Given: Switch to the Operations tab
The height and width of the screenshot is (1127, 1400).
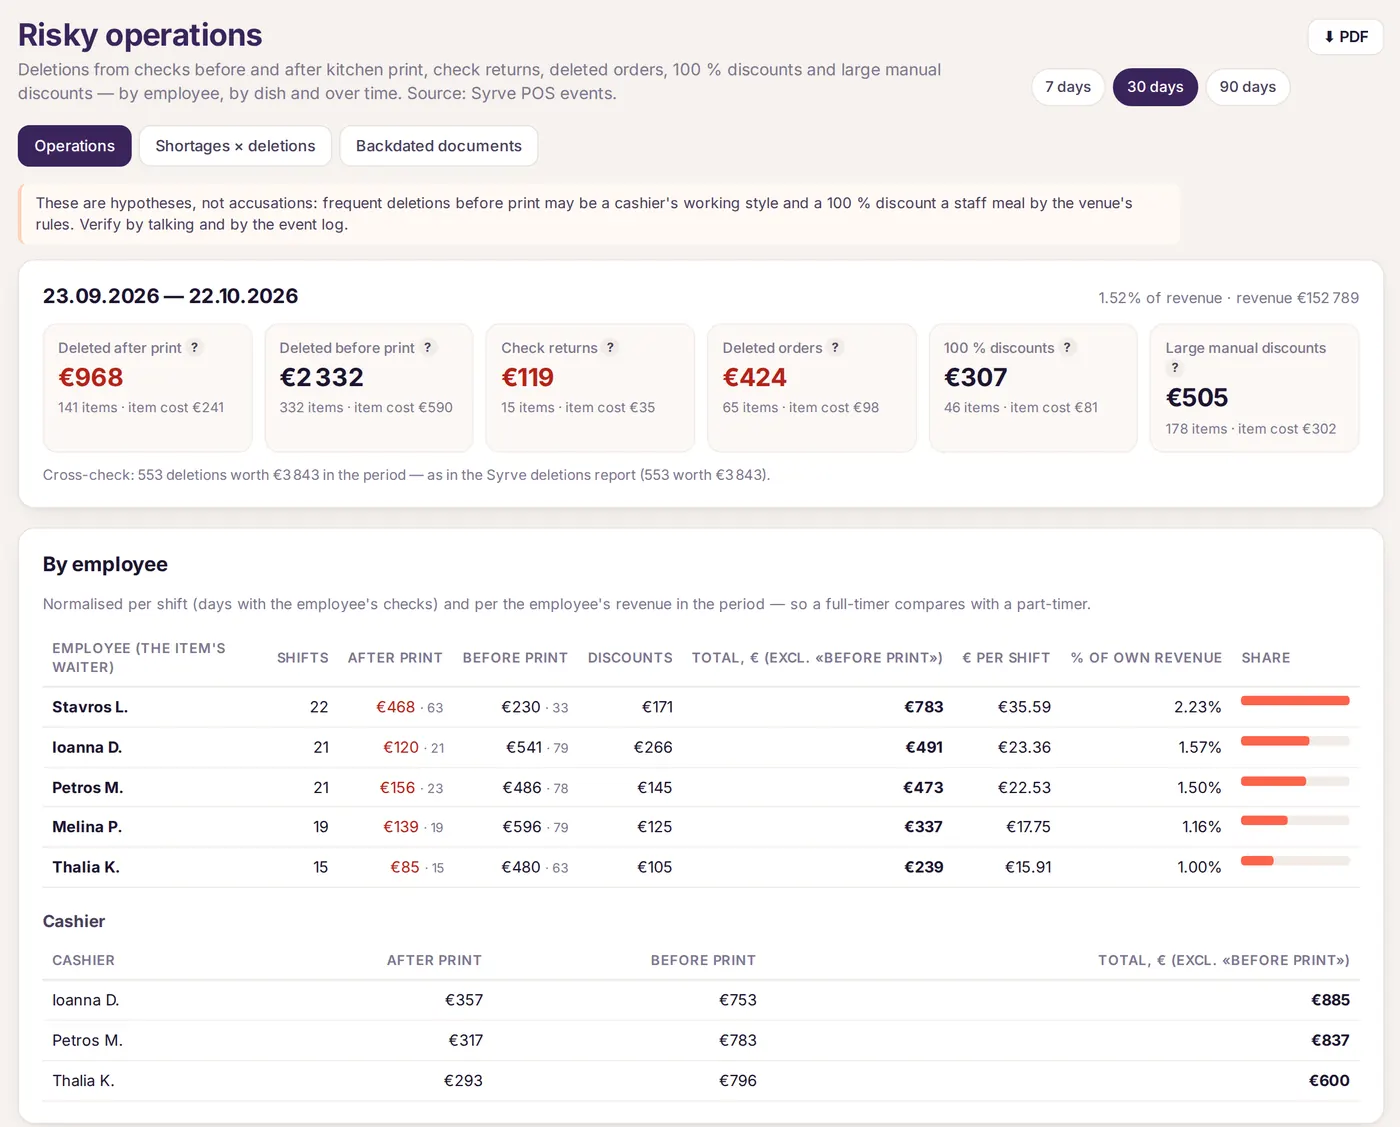Looking at the screenshot, I should point(75,146).
